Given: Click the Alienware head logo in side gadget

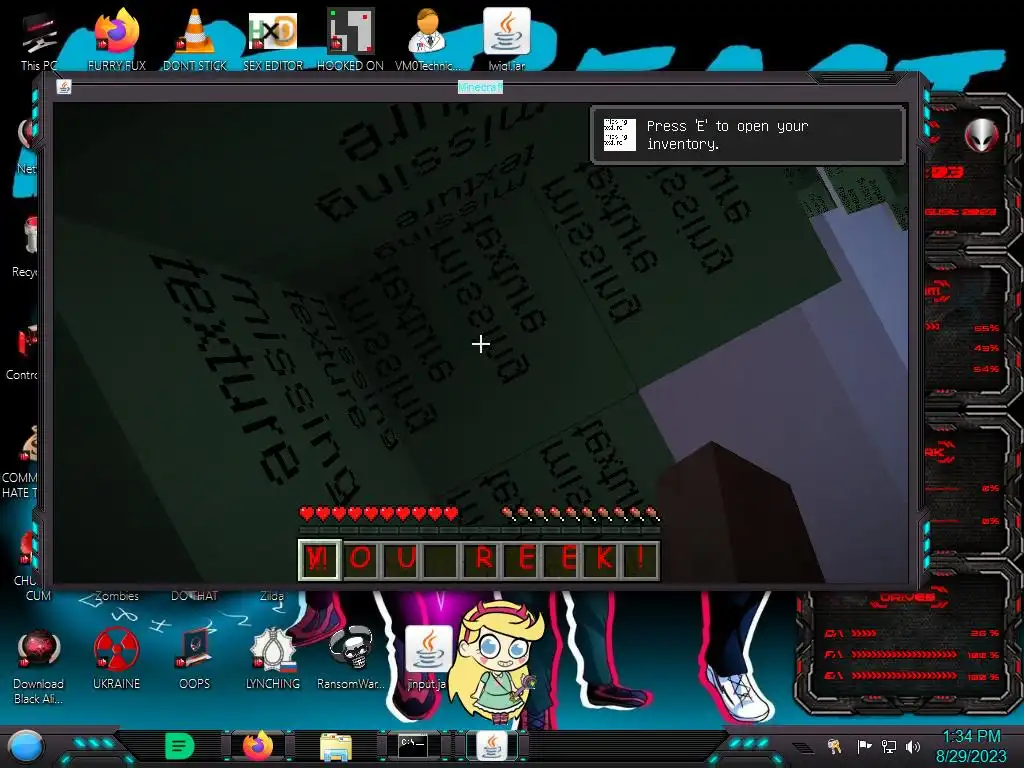Looking at the screenshot, I should pyautogui.click(x=982, y=136).
